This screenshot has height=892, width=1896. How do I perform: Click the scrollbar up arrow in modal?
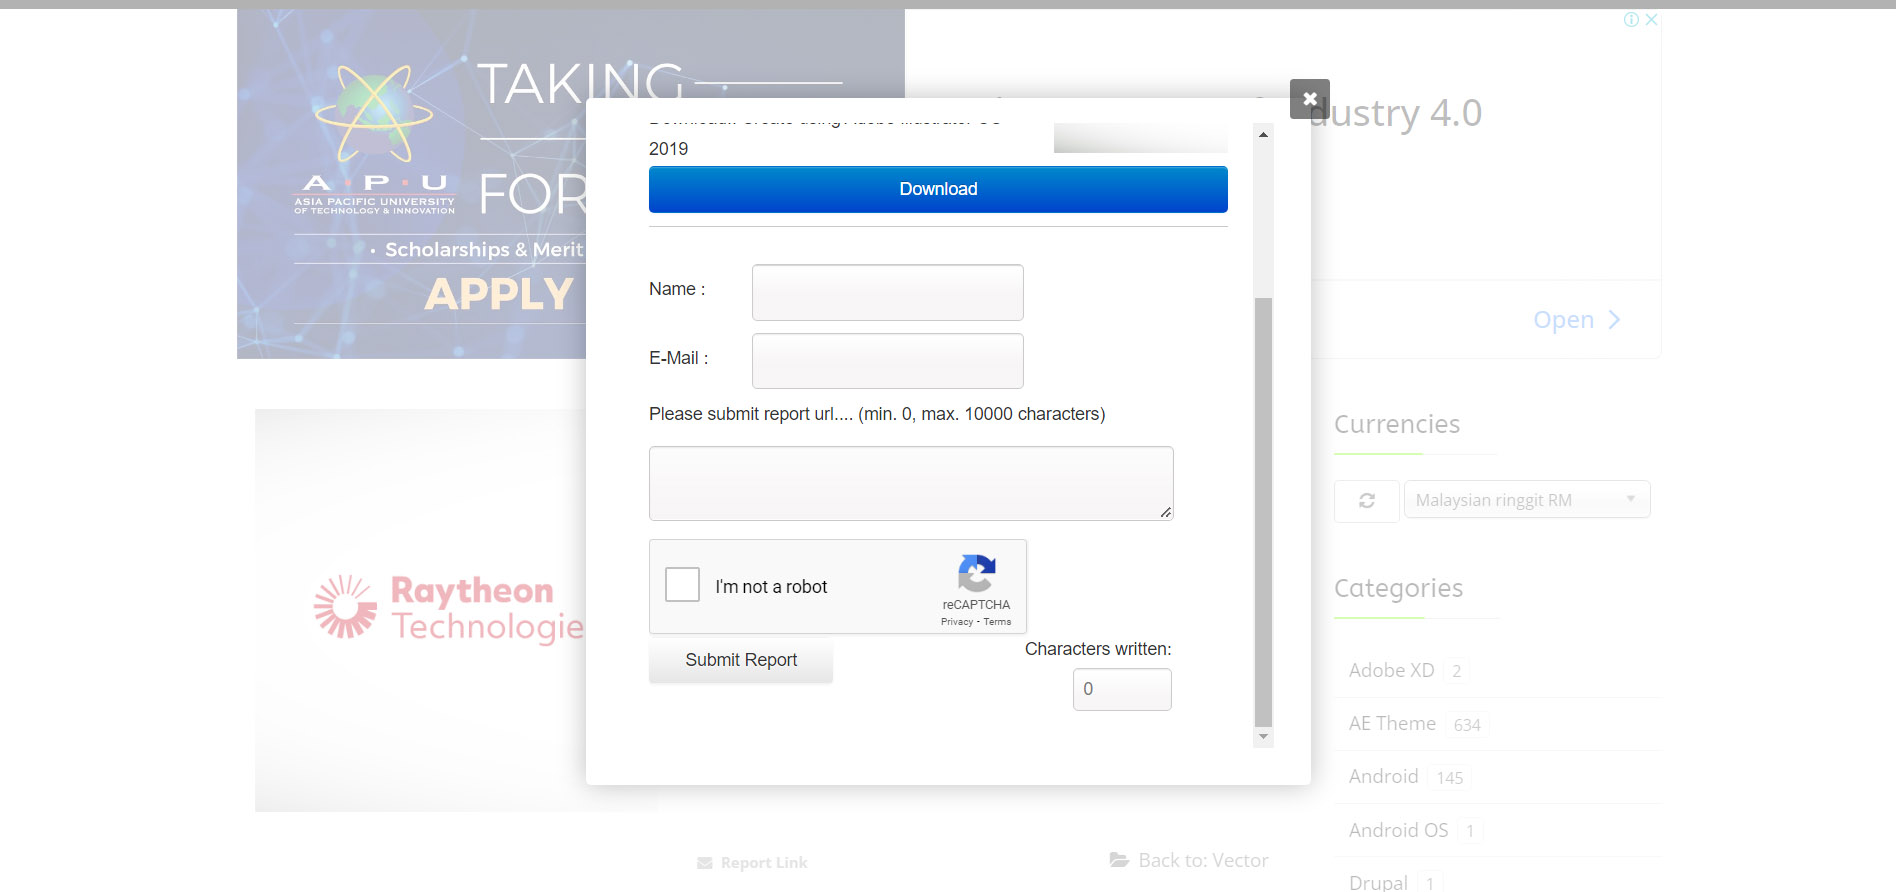[x=1263, y=134]
